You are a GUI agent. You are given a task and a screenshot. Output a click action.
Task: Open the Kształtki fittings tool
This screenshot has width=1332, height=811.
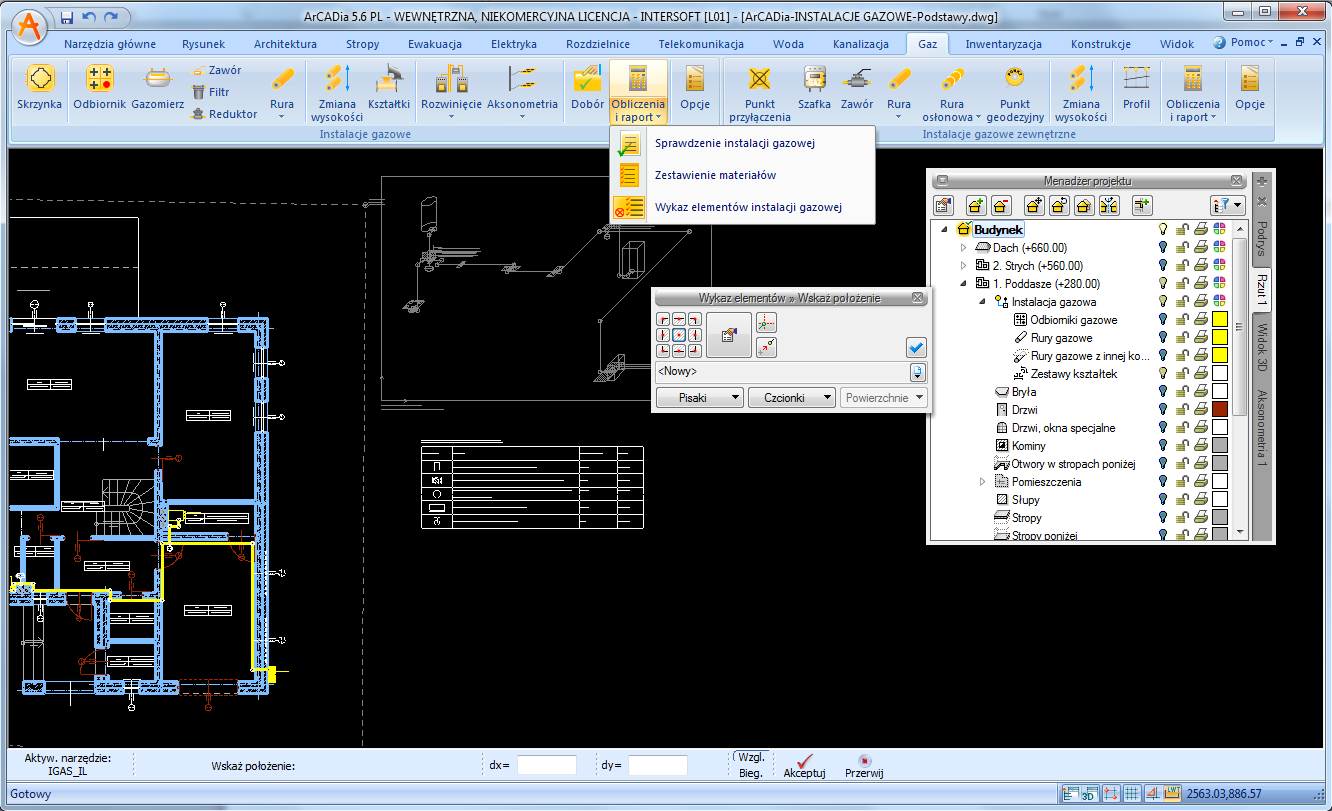pos(389,88)
